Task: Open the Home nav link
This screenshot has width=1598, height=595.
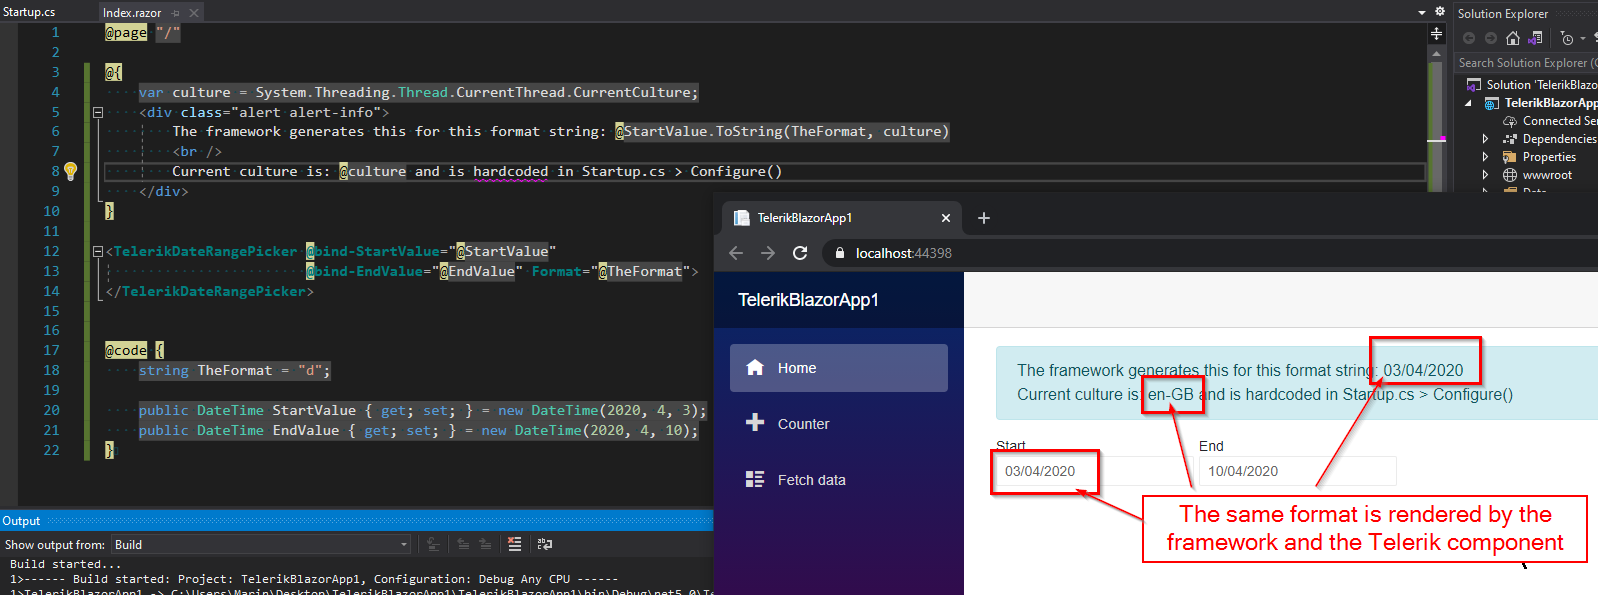Action: click(839, 368)
